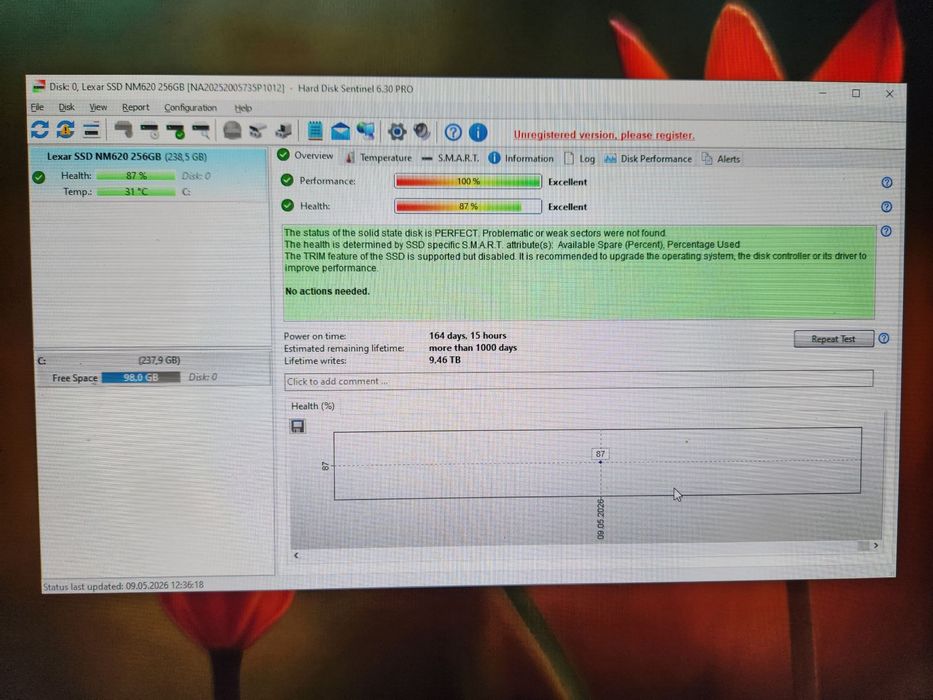The width and height of the screenshot is (933, 700).
Task: Click help icon next to Performance bar
Action: click(x=887, y=183)
